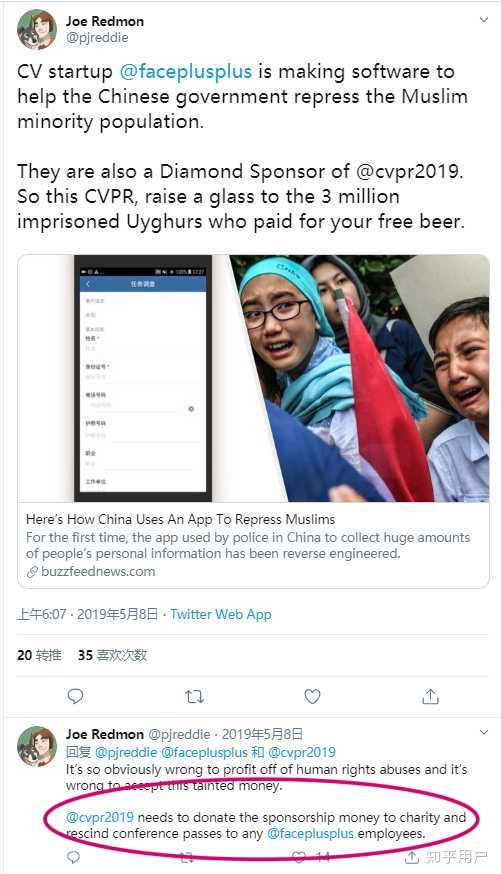Expand the reply tweet's options chevron
Image resolution: width=501 pixels, height=874 pixels.
click(484, 732)
